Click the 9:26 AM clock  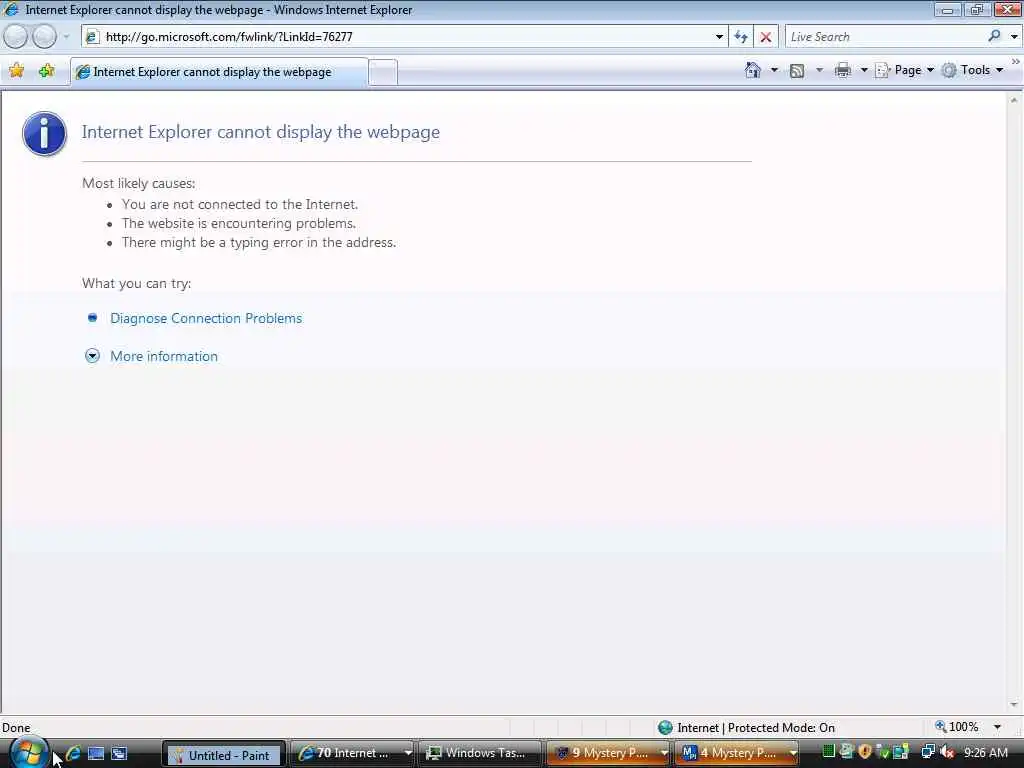985,753
